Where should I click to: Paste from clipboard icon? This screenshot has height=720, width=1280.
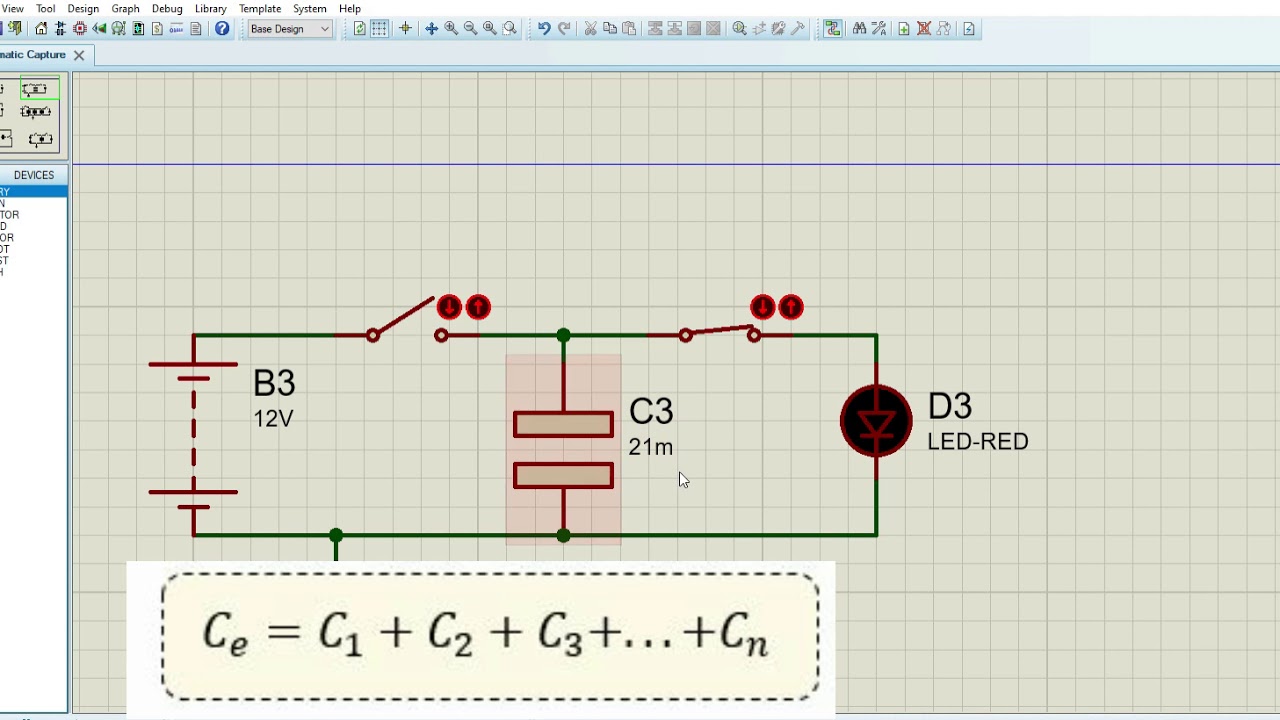point(629,29)
